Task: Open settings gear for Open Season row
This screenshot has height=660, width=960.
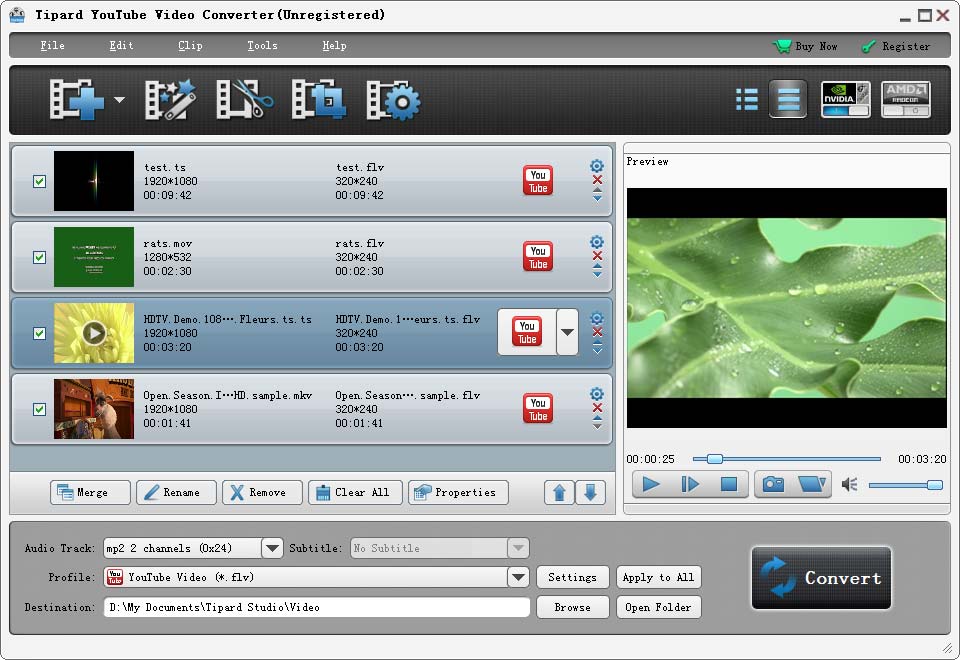Action: tap(597, 394)
